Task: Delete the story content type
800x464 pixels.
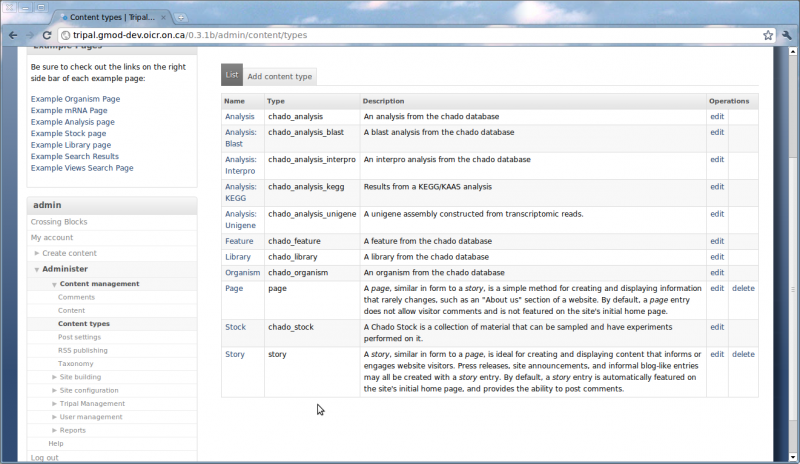Action: (743, 354)
